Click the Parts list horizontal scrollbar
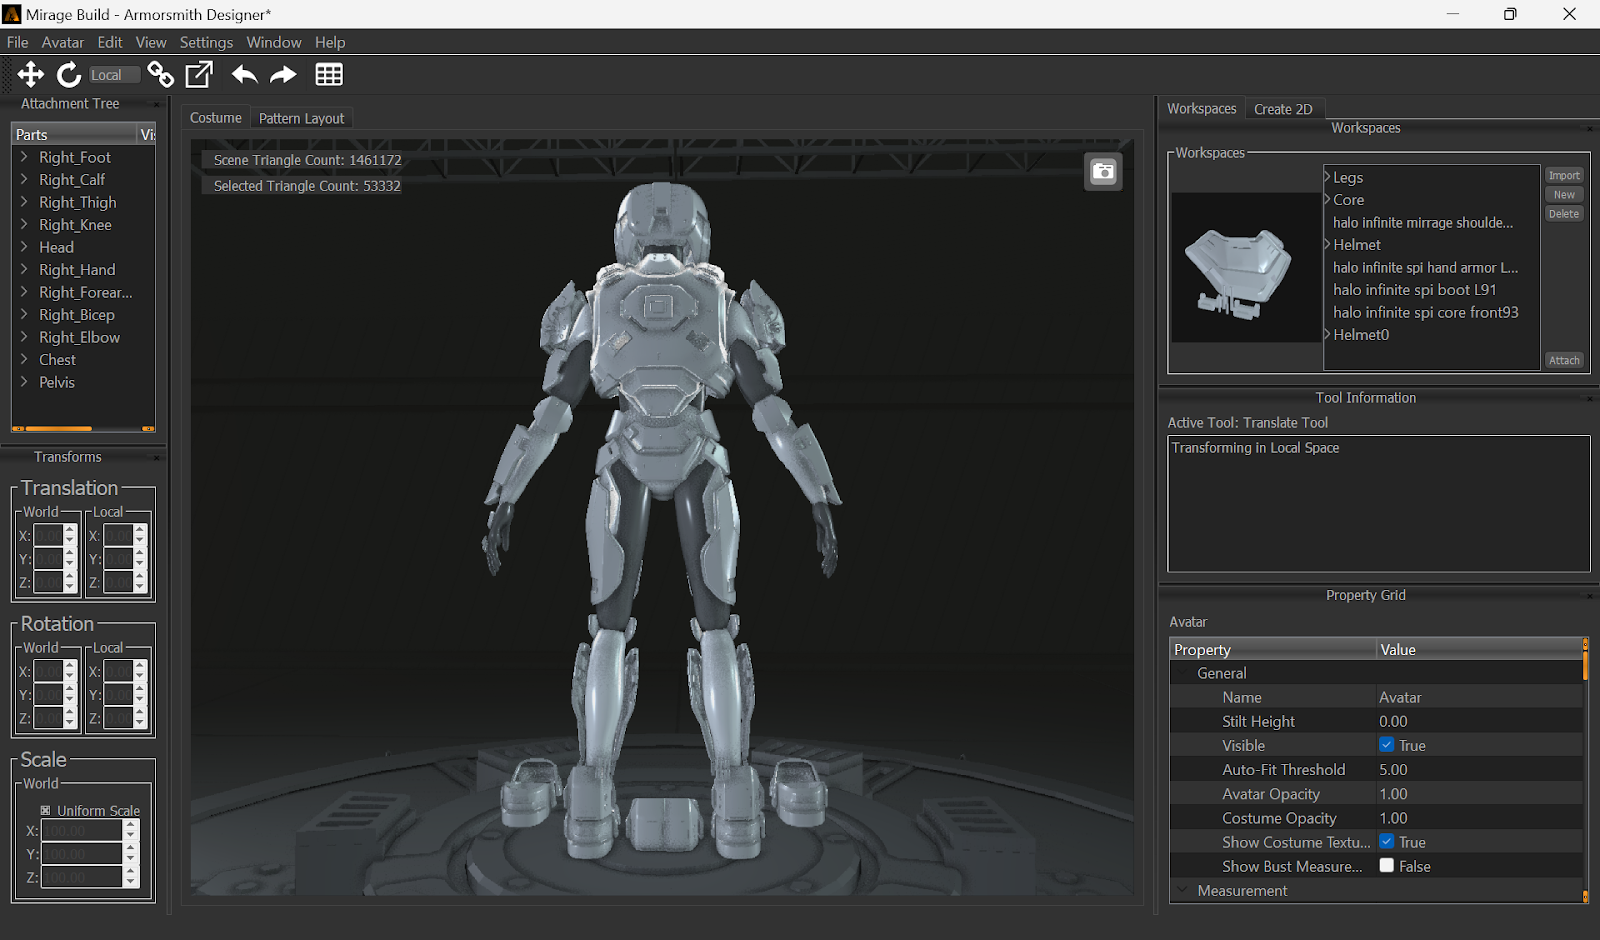1600x940 pixels. (60, 428)
